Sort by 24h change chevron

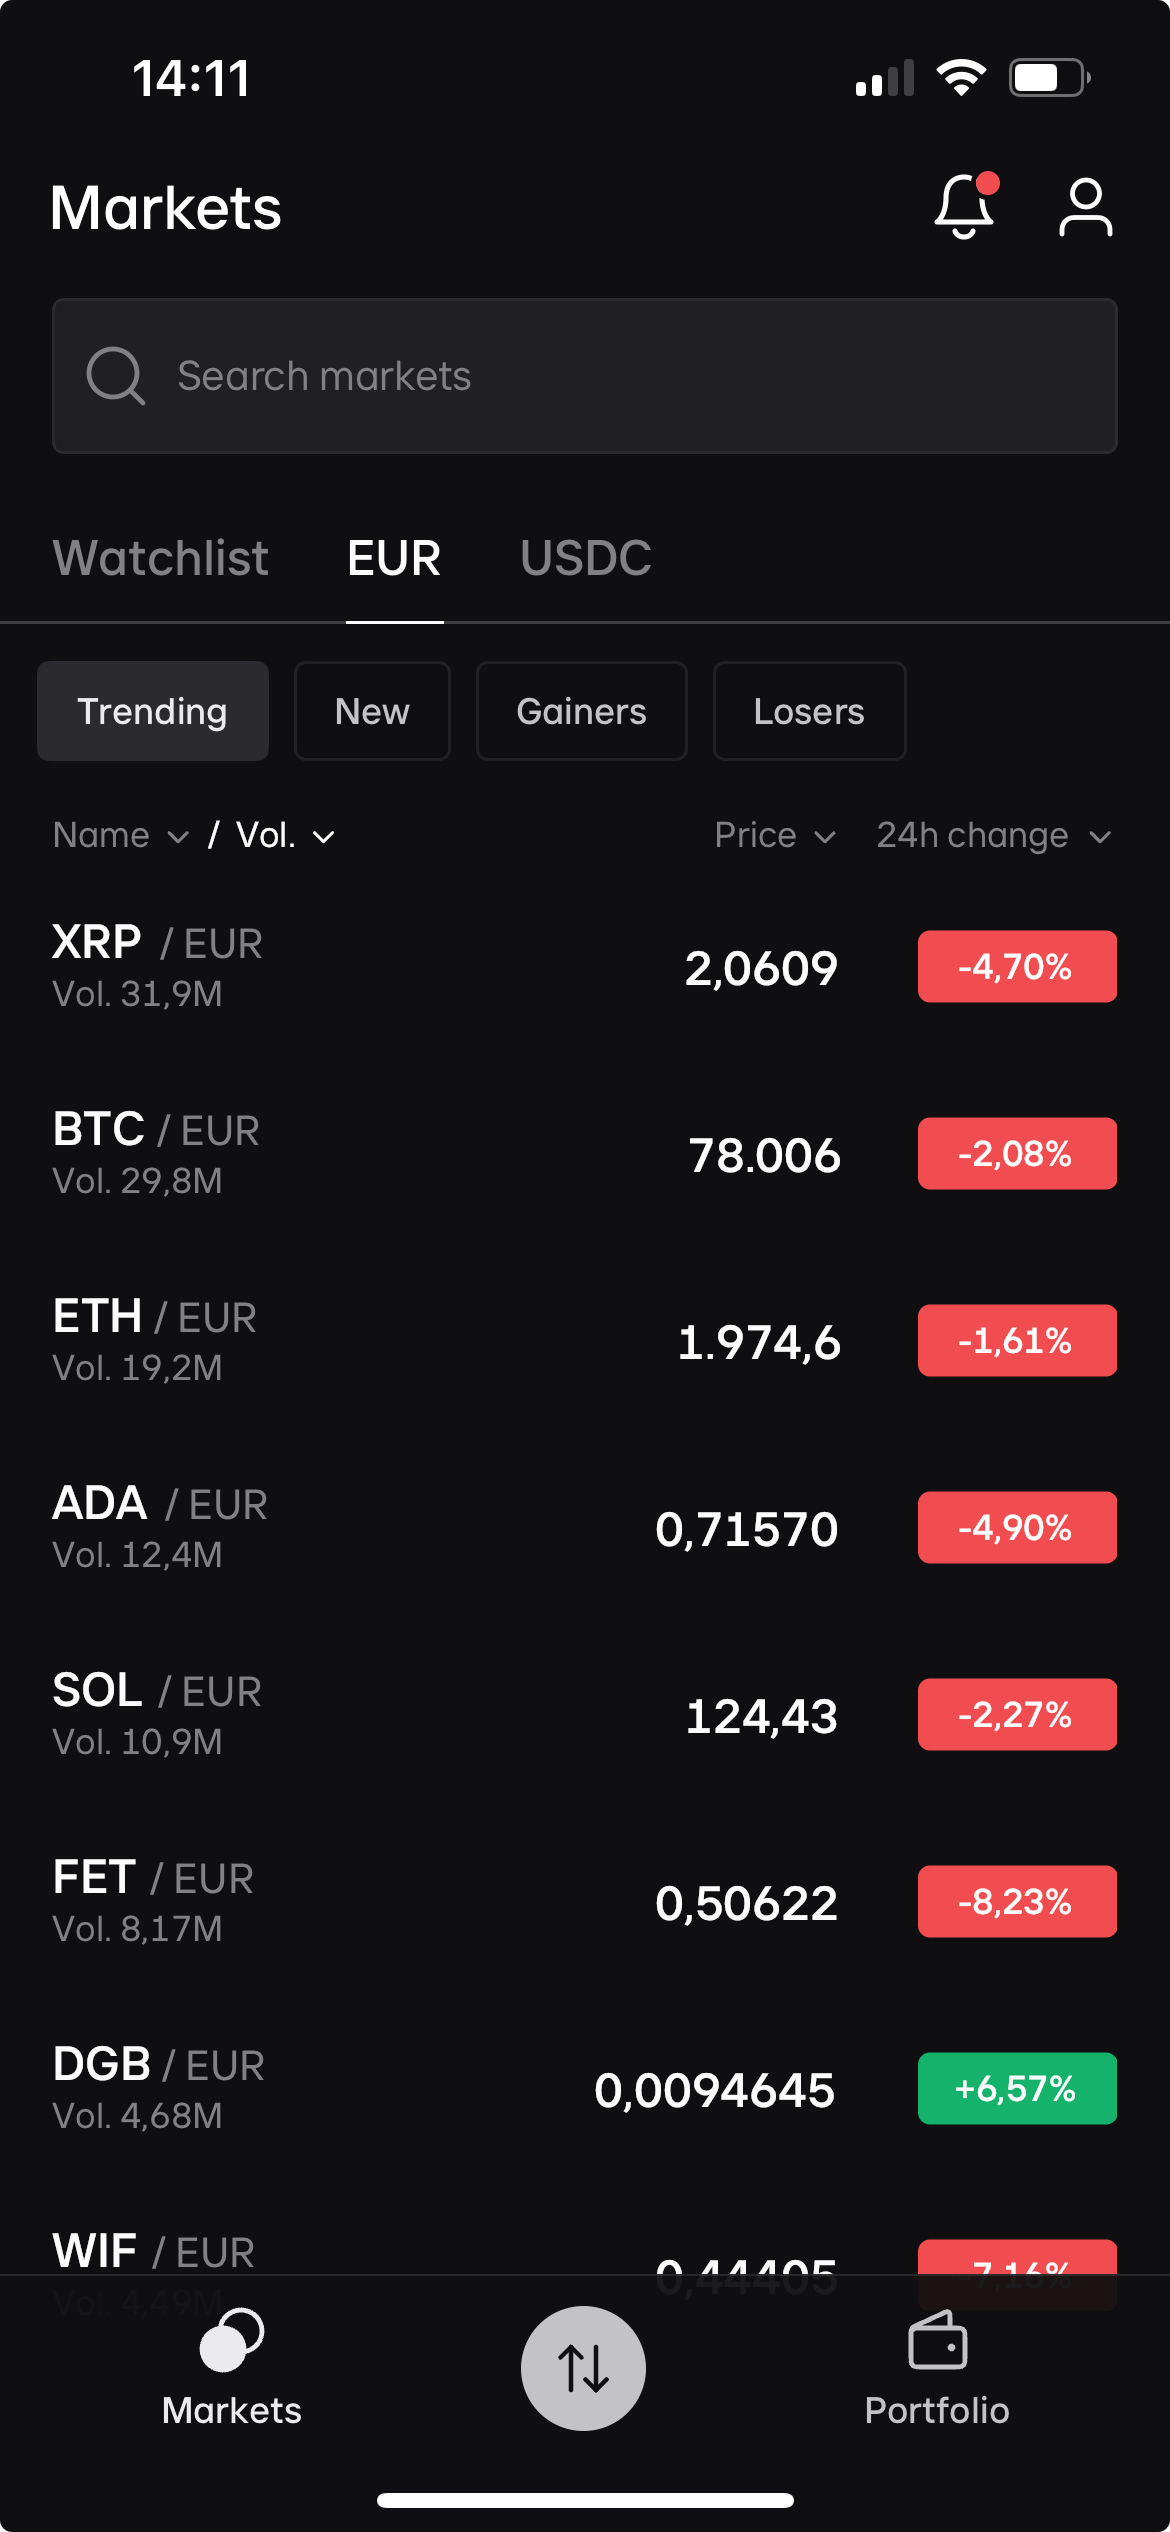1100,837
